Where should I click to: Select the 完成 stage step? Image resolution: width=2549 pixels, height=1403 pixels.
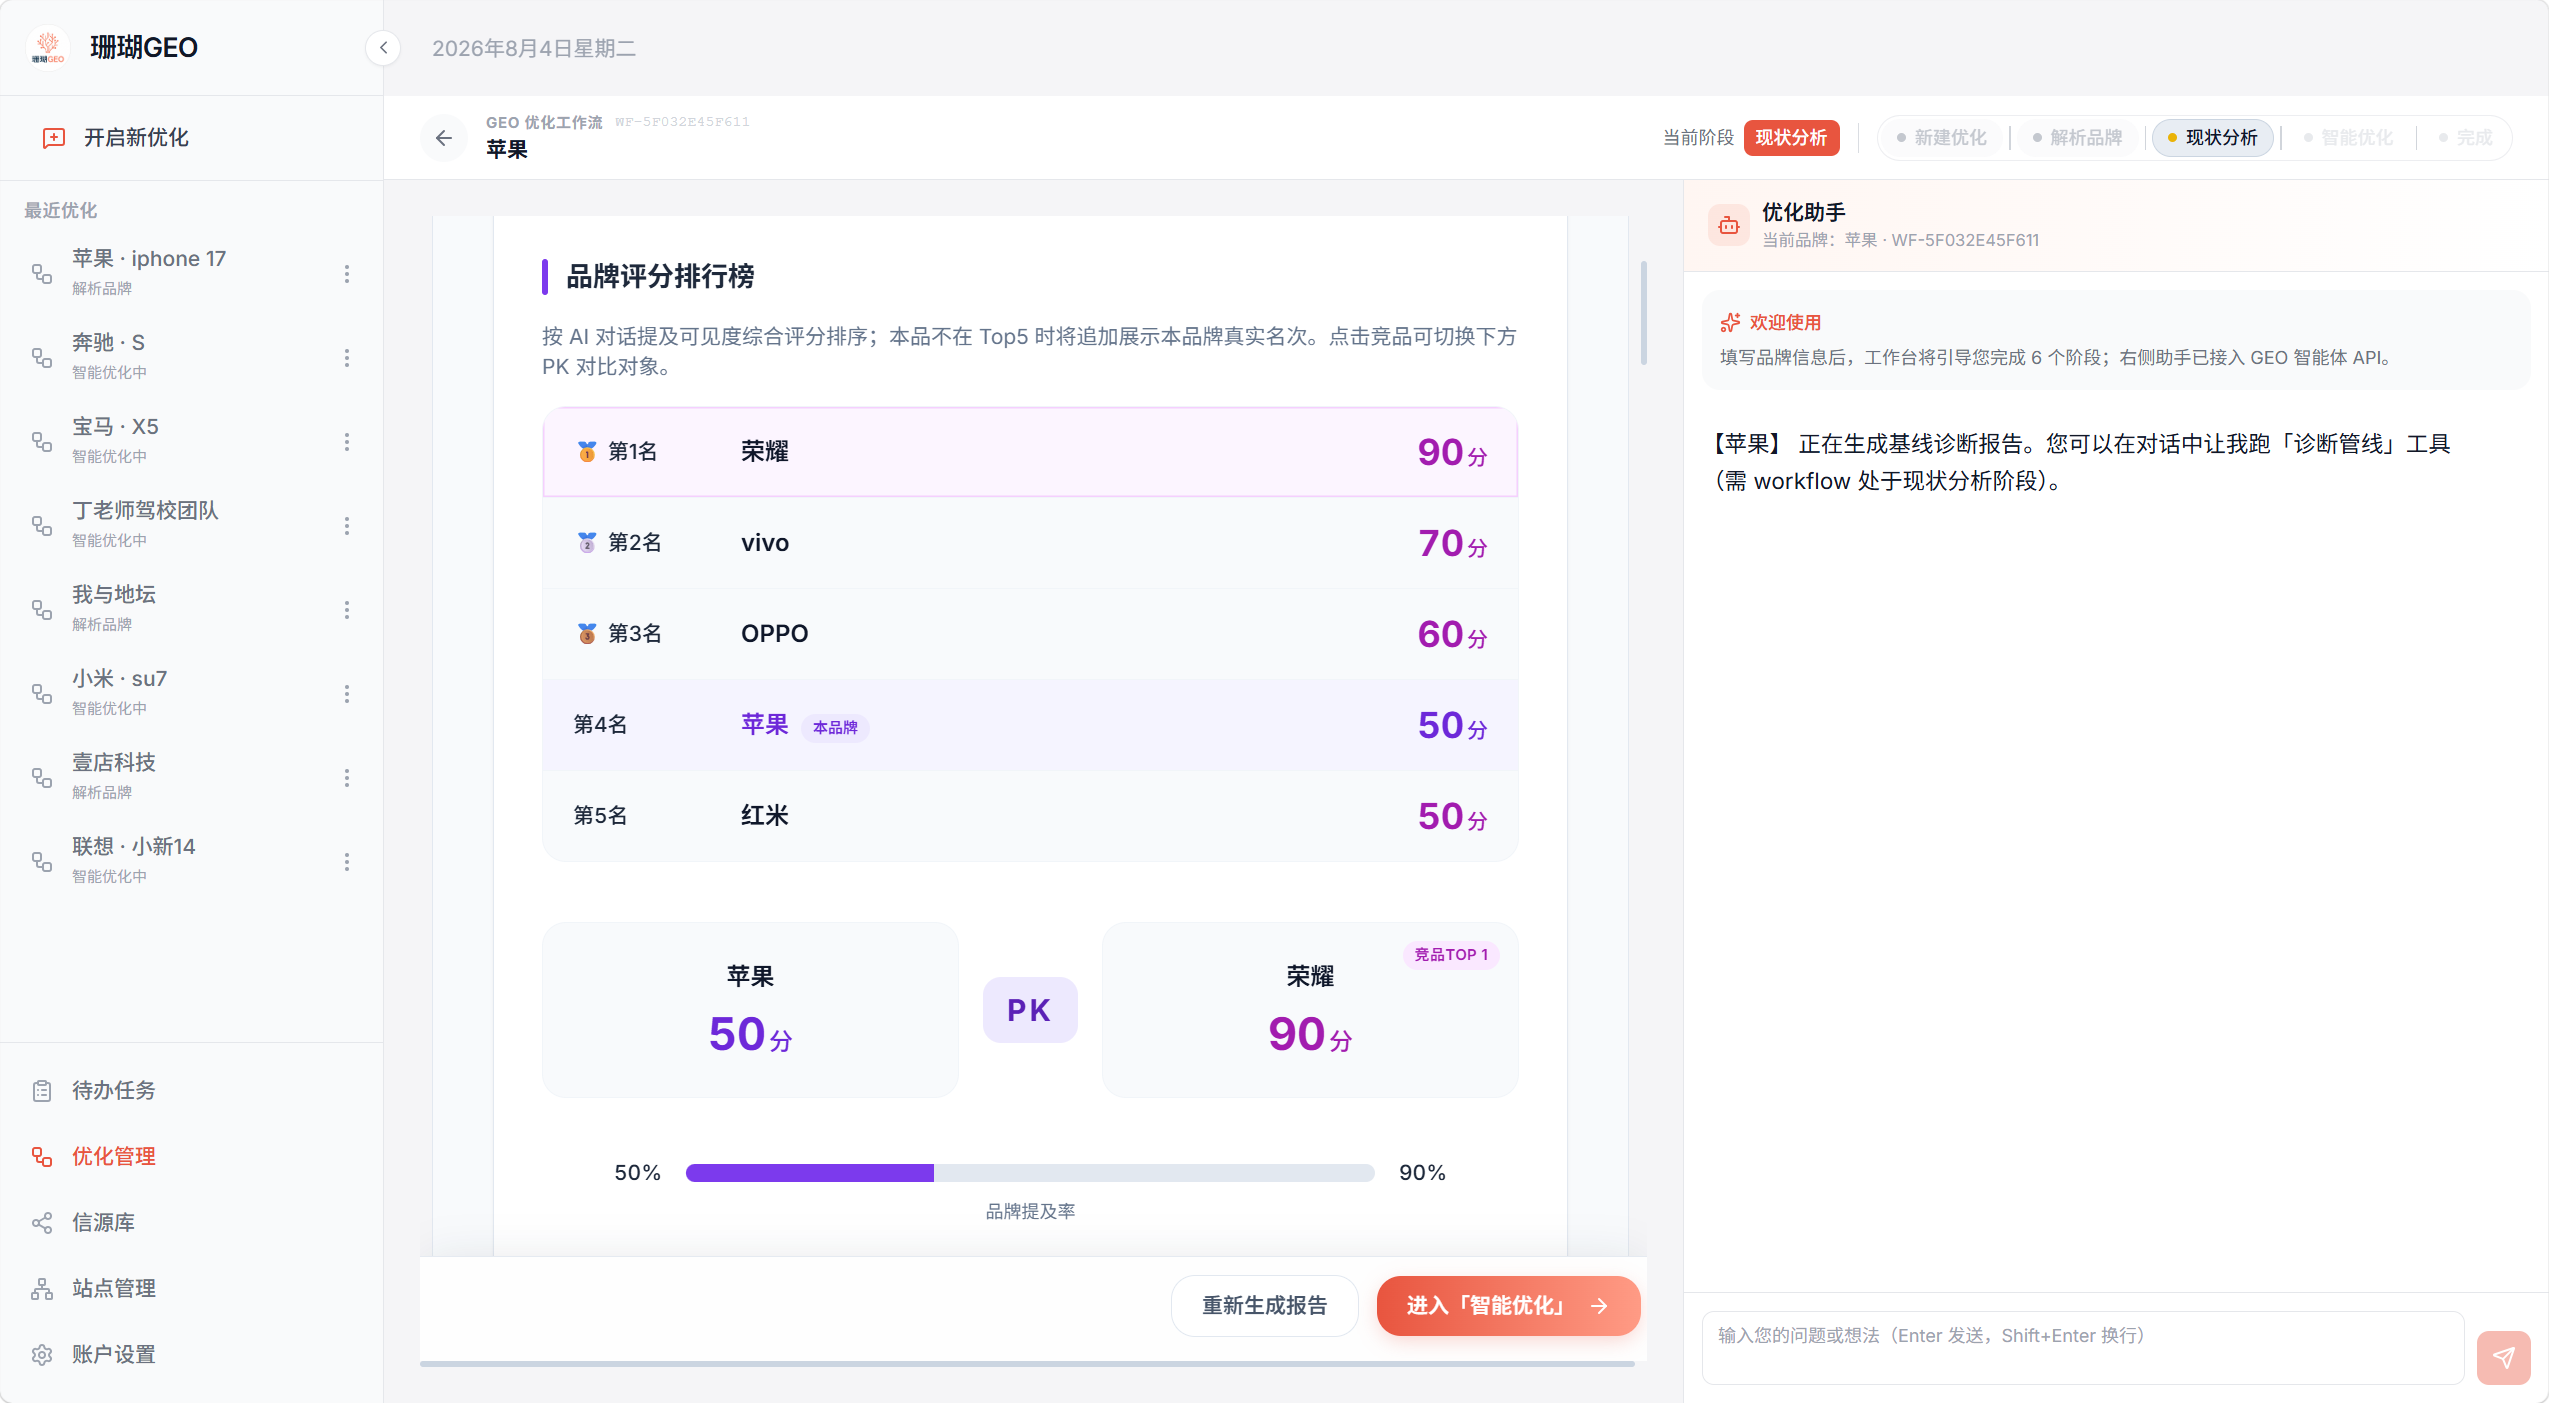point(2466,138)
